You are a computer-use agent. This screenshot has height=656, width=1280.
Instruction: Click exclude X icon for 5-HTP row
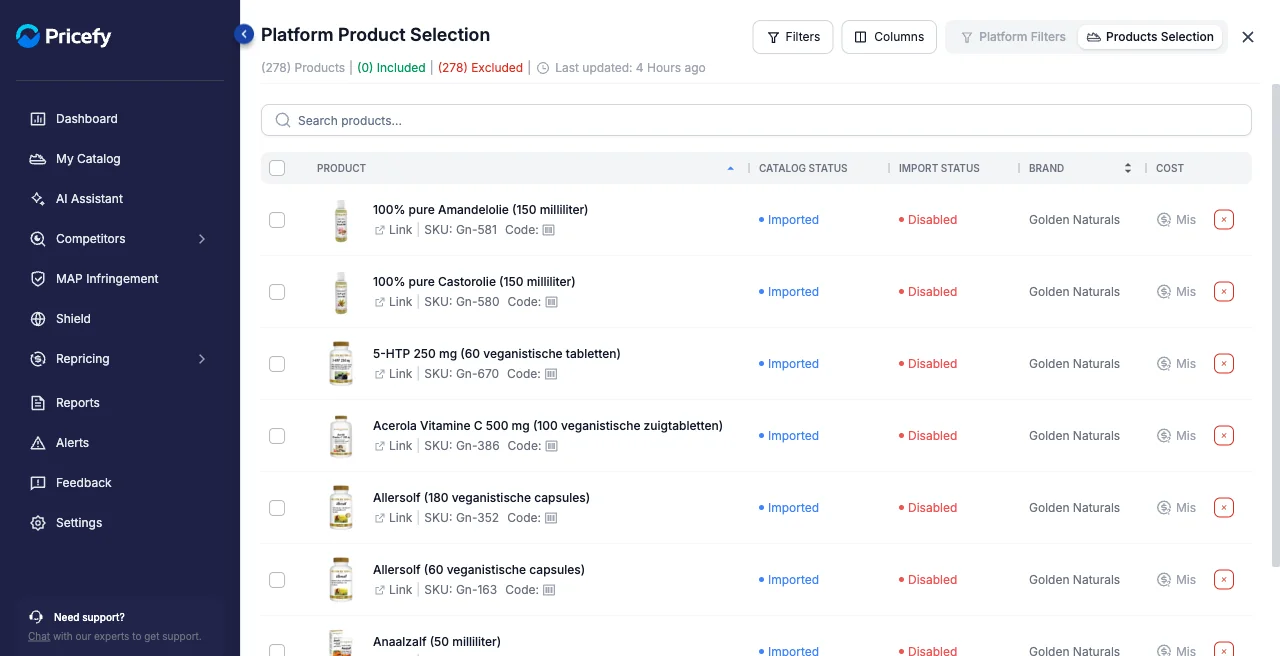point(1224,364)
